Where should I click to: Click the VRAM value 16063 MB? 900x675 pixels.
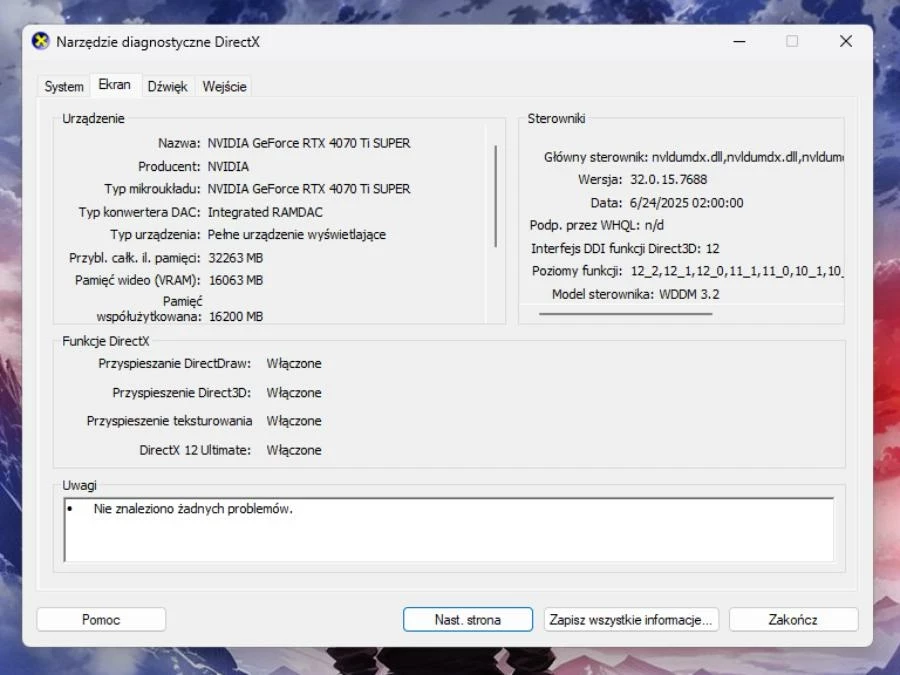[236, 280]
